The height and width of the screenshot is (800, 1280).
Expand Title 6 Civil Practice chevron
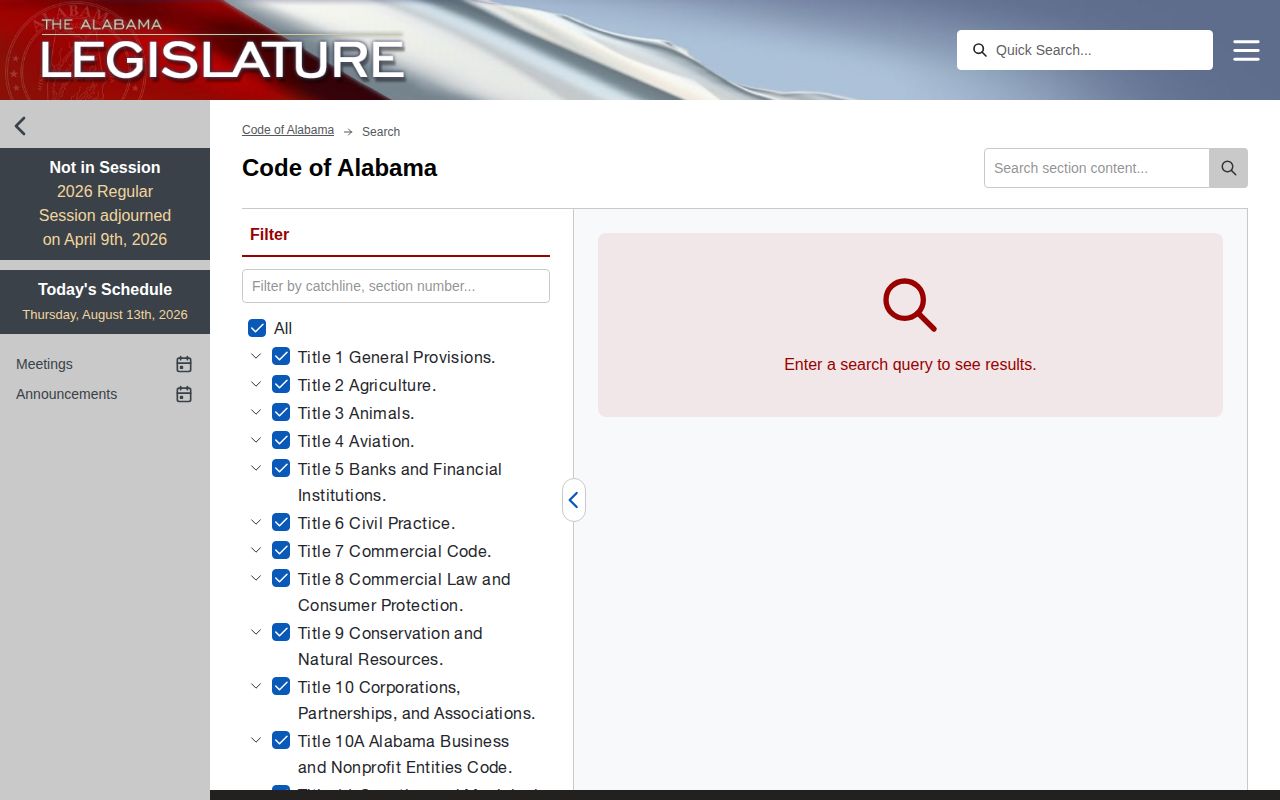[256, 522]
